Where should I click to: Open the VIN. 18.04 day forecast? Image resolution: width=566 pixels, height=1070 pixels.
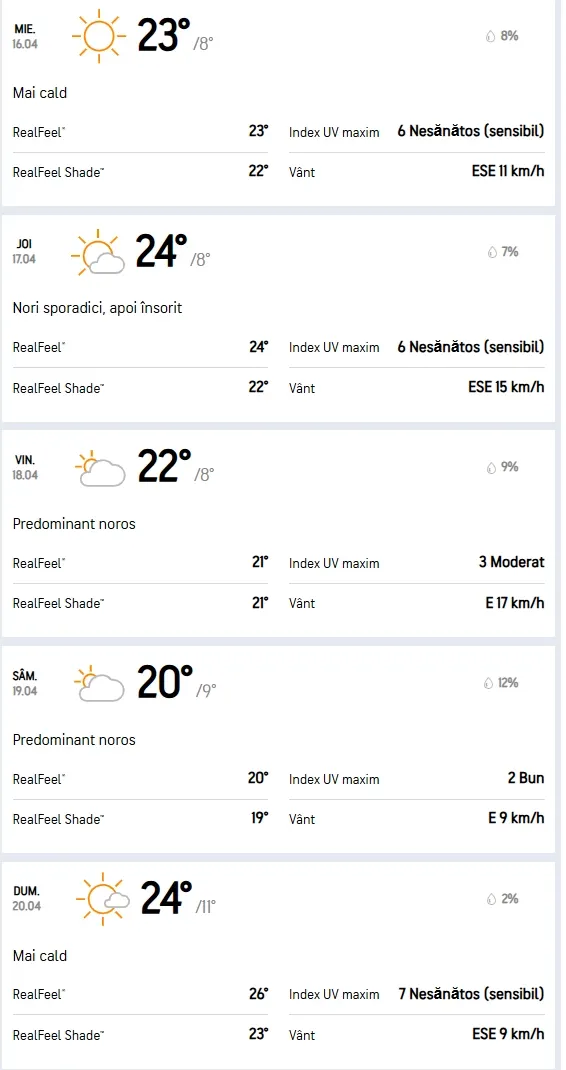(x=278, y=534)
